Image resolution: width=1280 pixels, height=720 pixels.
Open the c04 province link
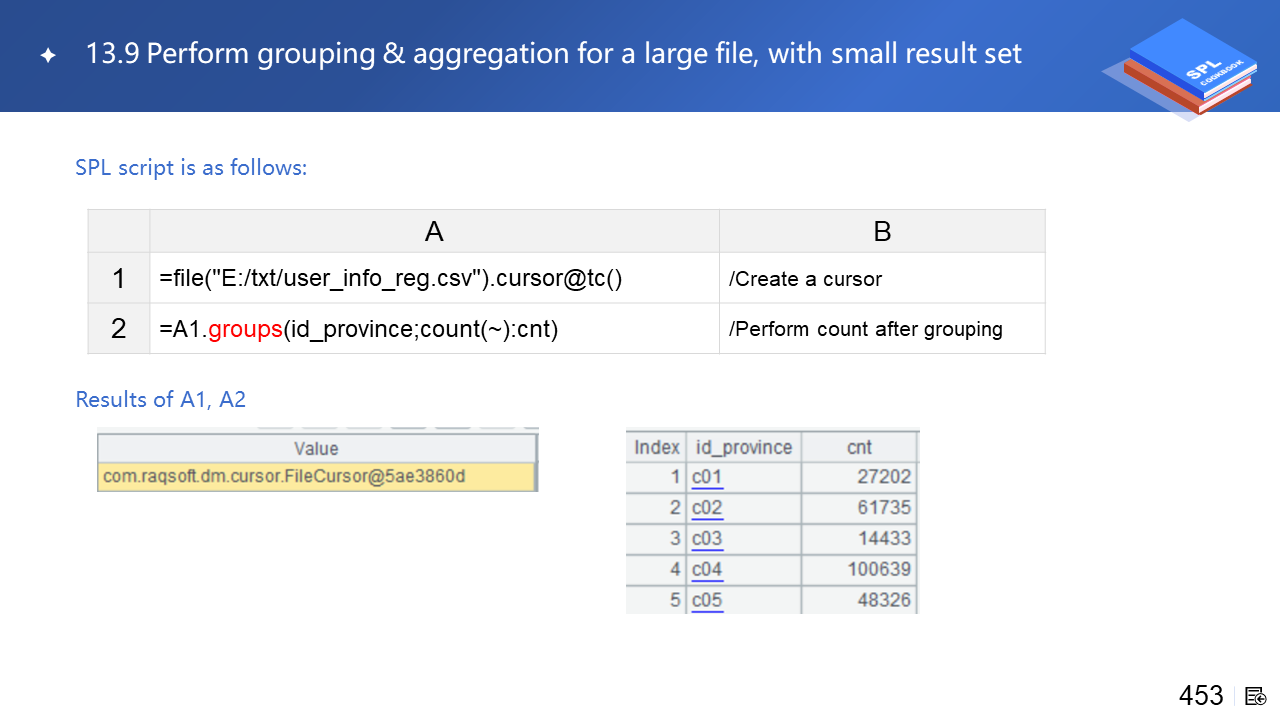(x=707, y=570)
